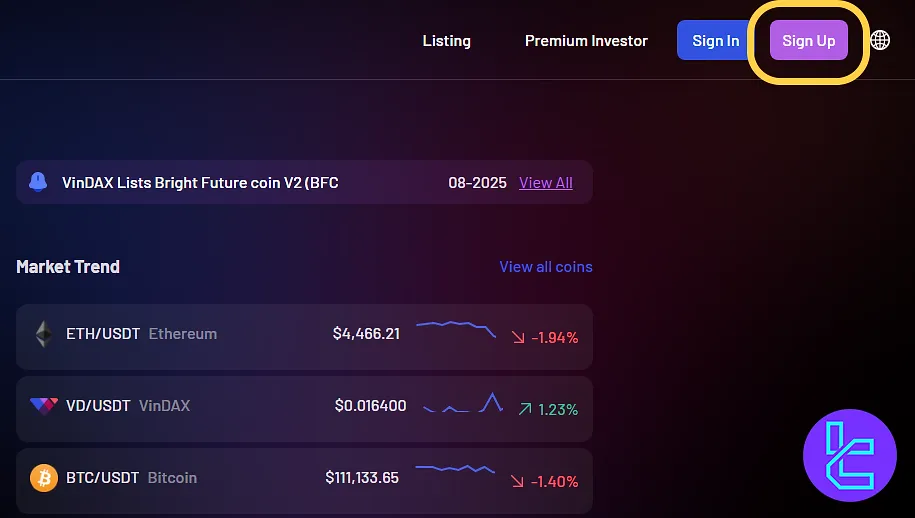Click the purple logo badge in the corner
This screenshot has width=915, height=518.
pos(849,456)
